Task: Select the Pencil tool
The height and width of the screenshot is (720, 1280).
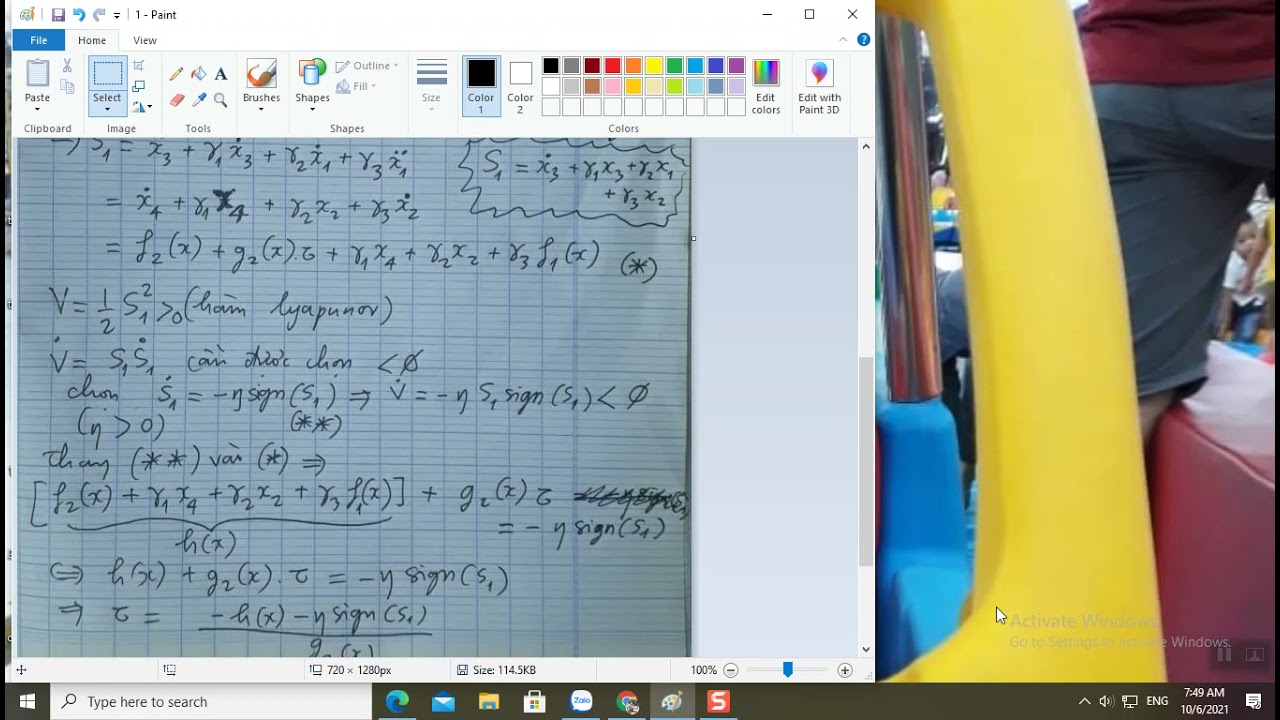Action: click(x=177, y=74)
